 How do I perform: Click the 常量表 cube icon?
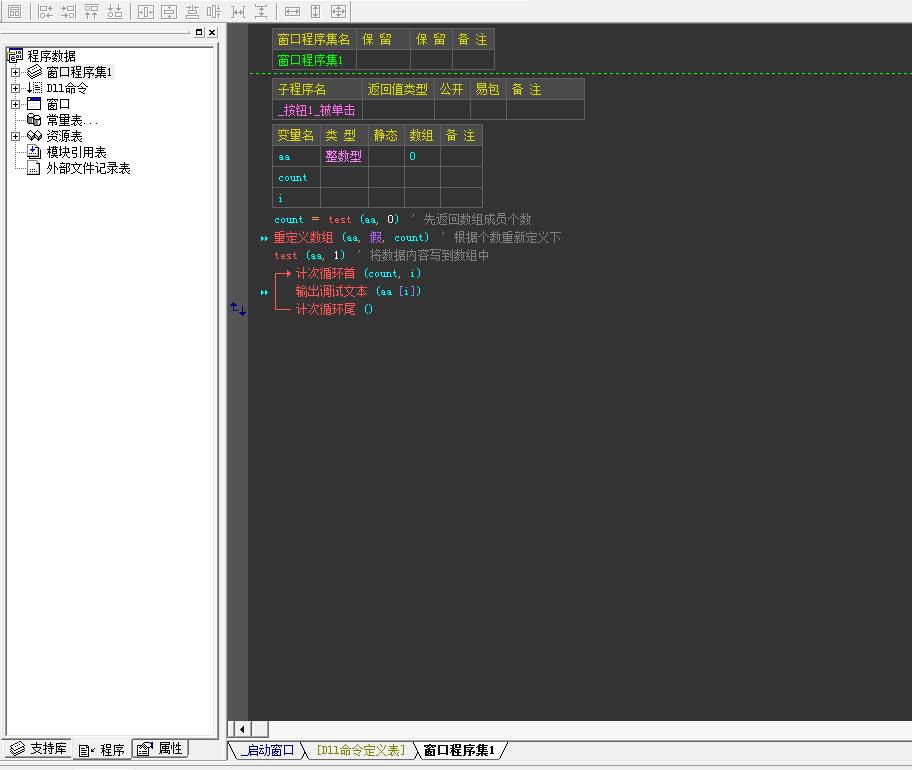(34, 120)
